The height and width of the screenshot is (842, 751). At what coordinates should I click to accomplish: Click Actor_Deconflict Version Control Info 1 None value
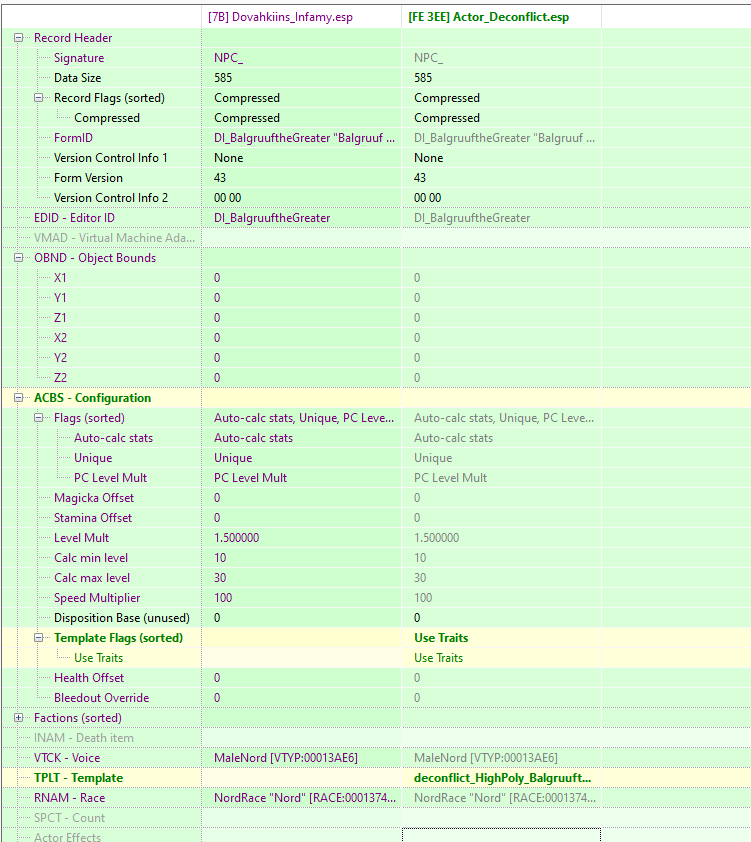point(428,158)
